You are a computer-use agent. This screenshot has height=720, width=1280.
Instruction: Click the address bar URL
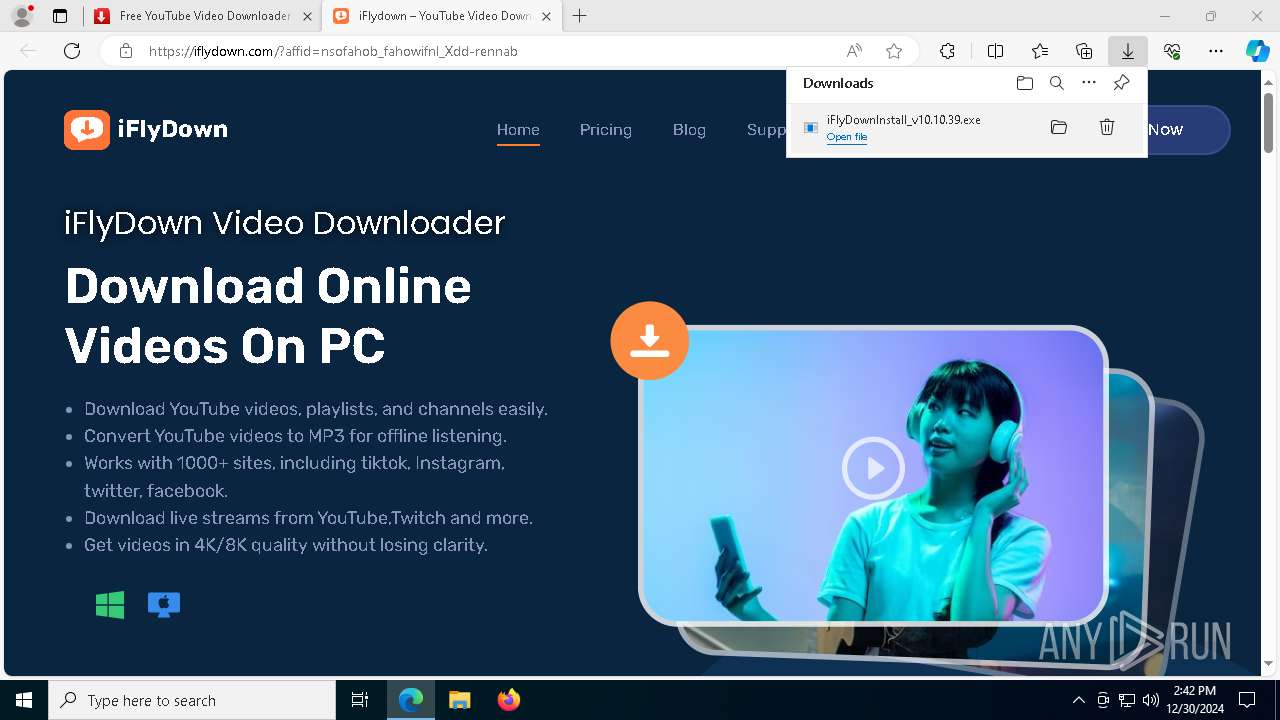[x=333, y=51]
